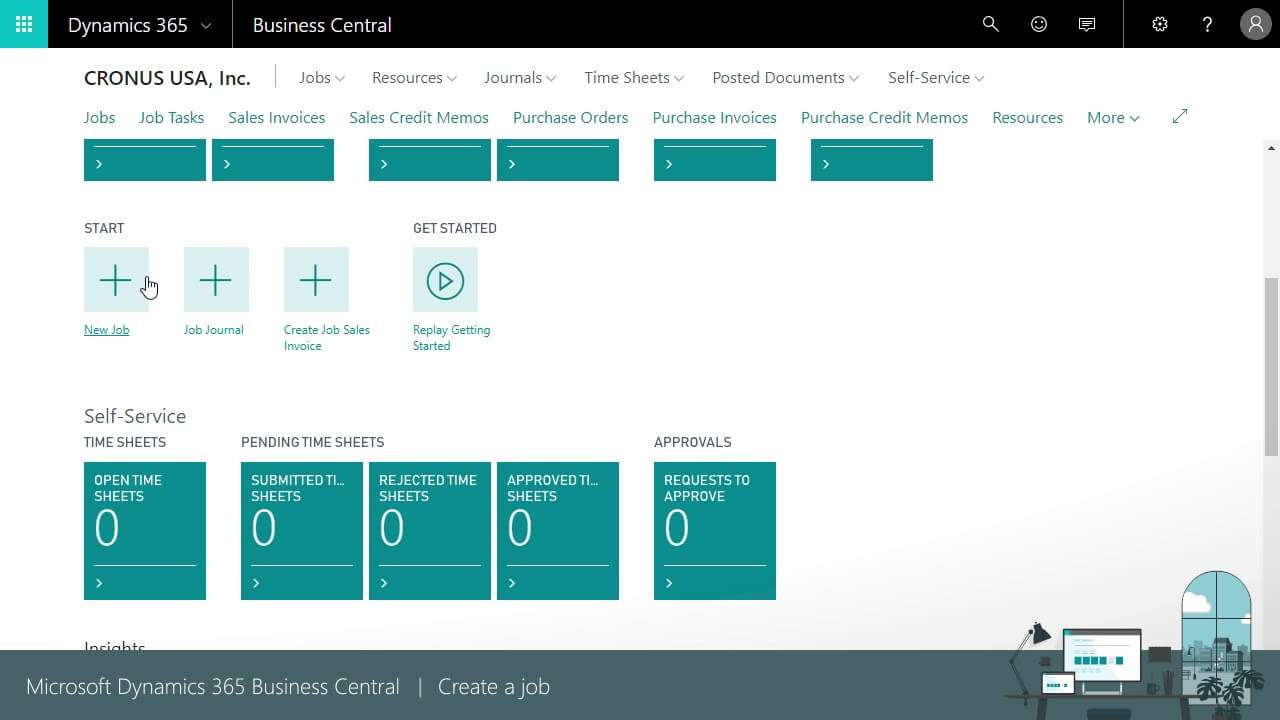
Task: Open the account profile icon
Action: (x=1254, y=23)
